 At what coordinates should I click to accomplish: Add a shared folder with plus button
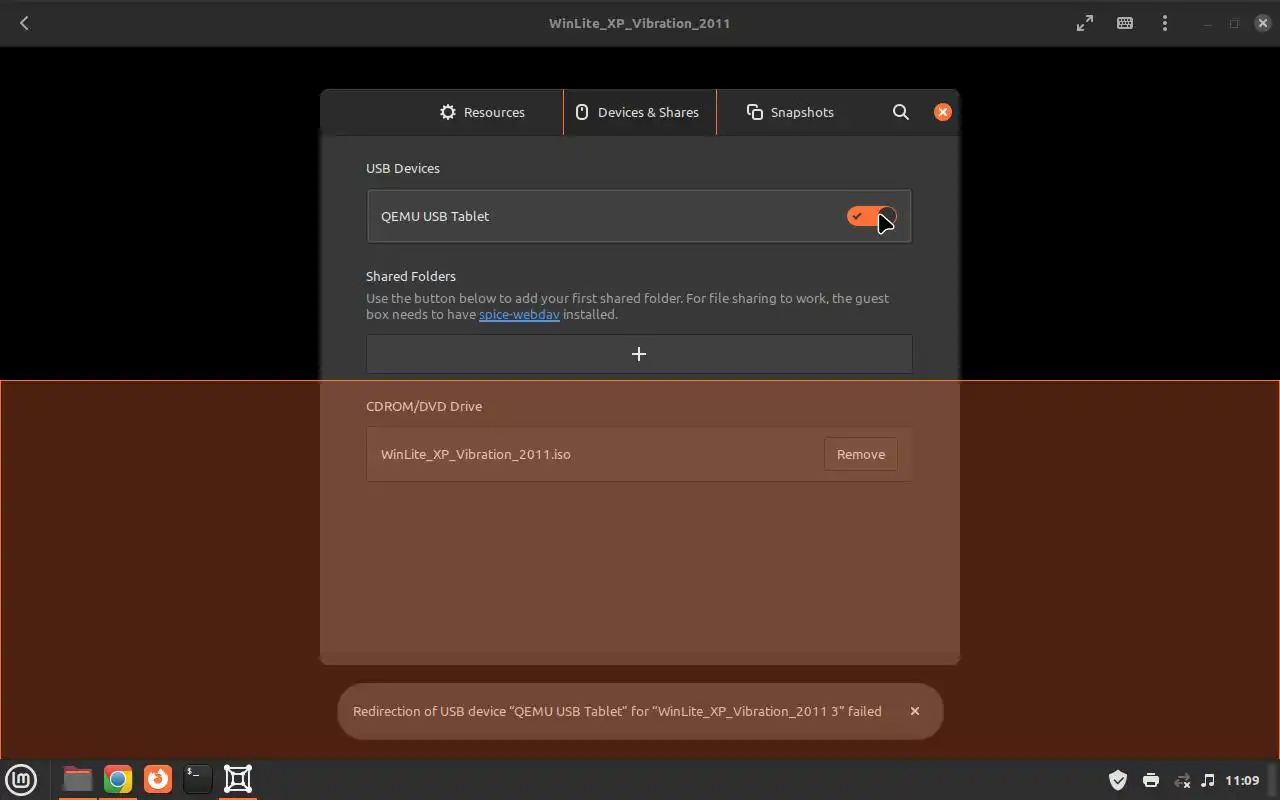tap(639, 354)
